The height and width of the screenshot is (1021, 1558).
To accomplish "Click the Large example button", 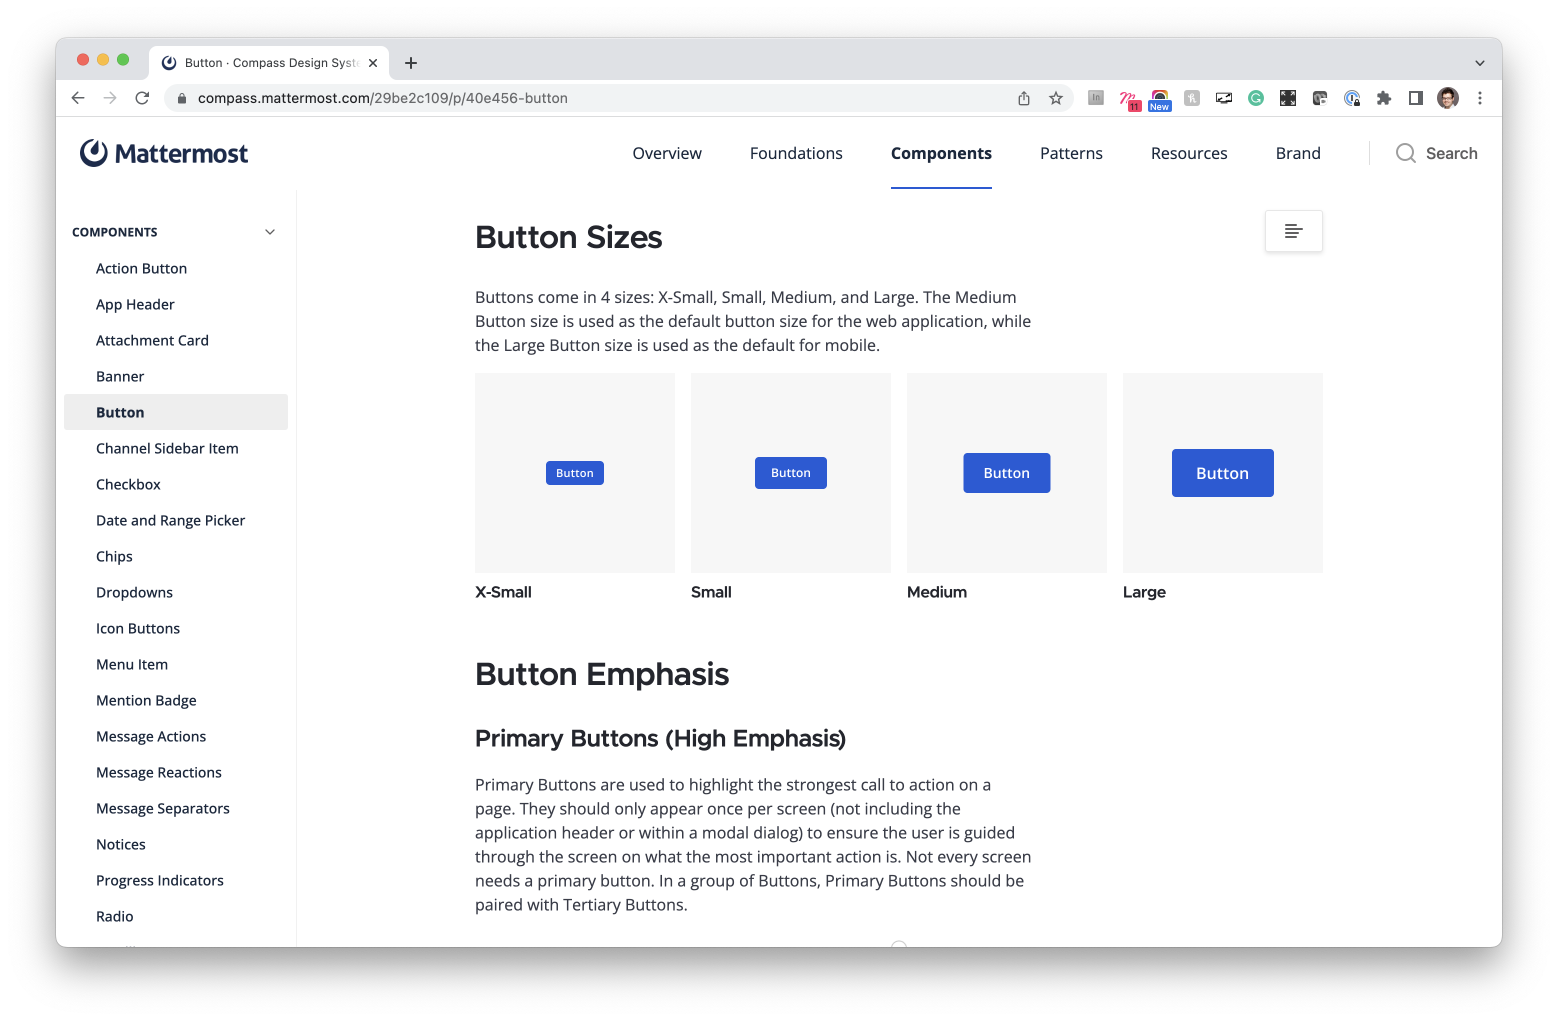I will [1223, 473].
